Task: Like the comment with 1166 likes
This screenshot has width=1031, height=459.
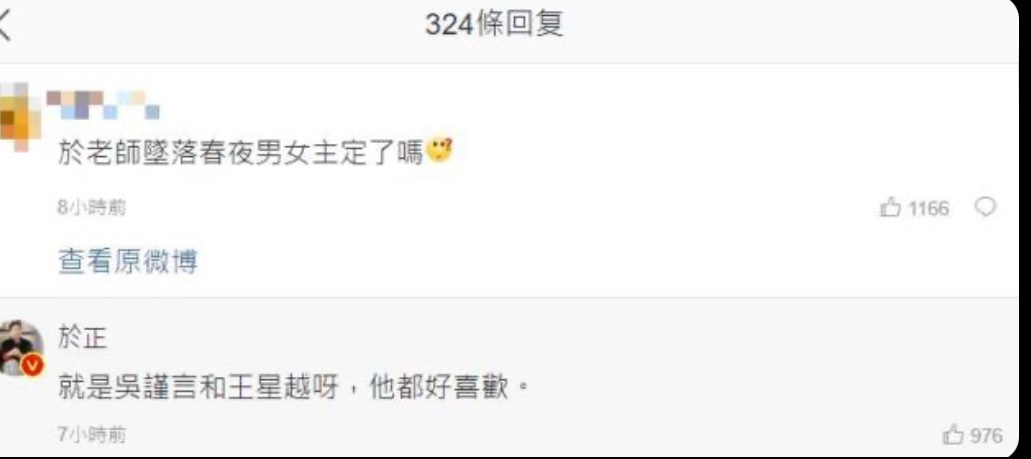Action: pos(890,208)
